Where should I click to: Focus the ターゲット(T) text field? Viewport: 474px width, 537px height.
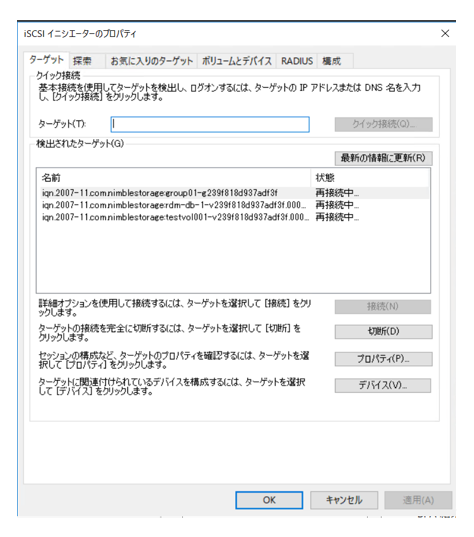tap(210, 124)
